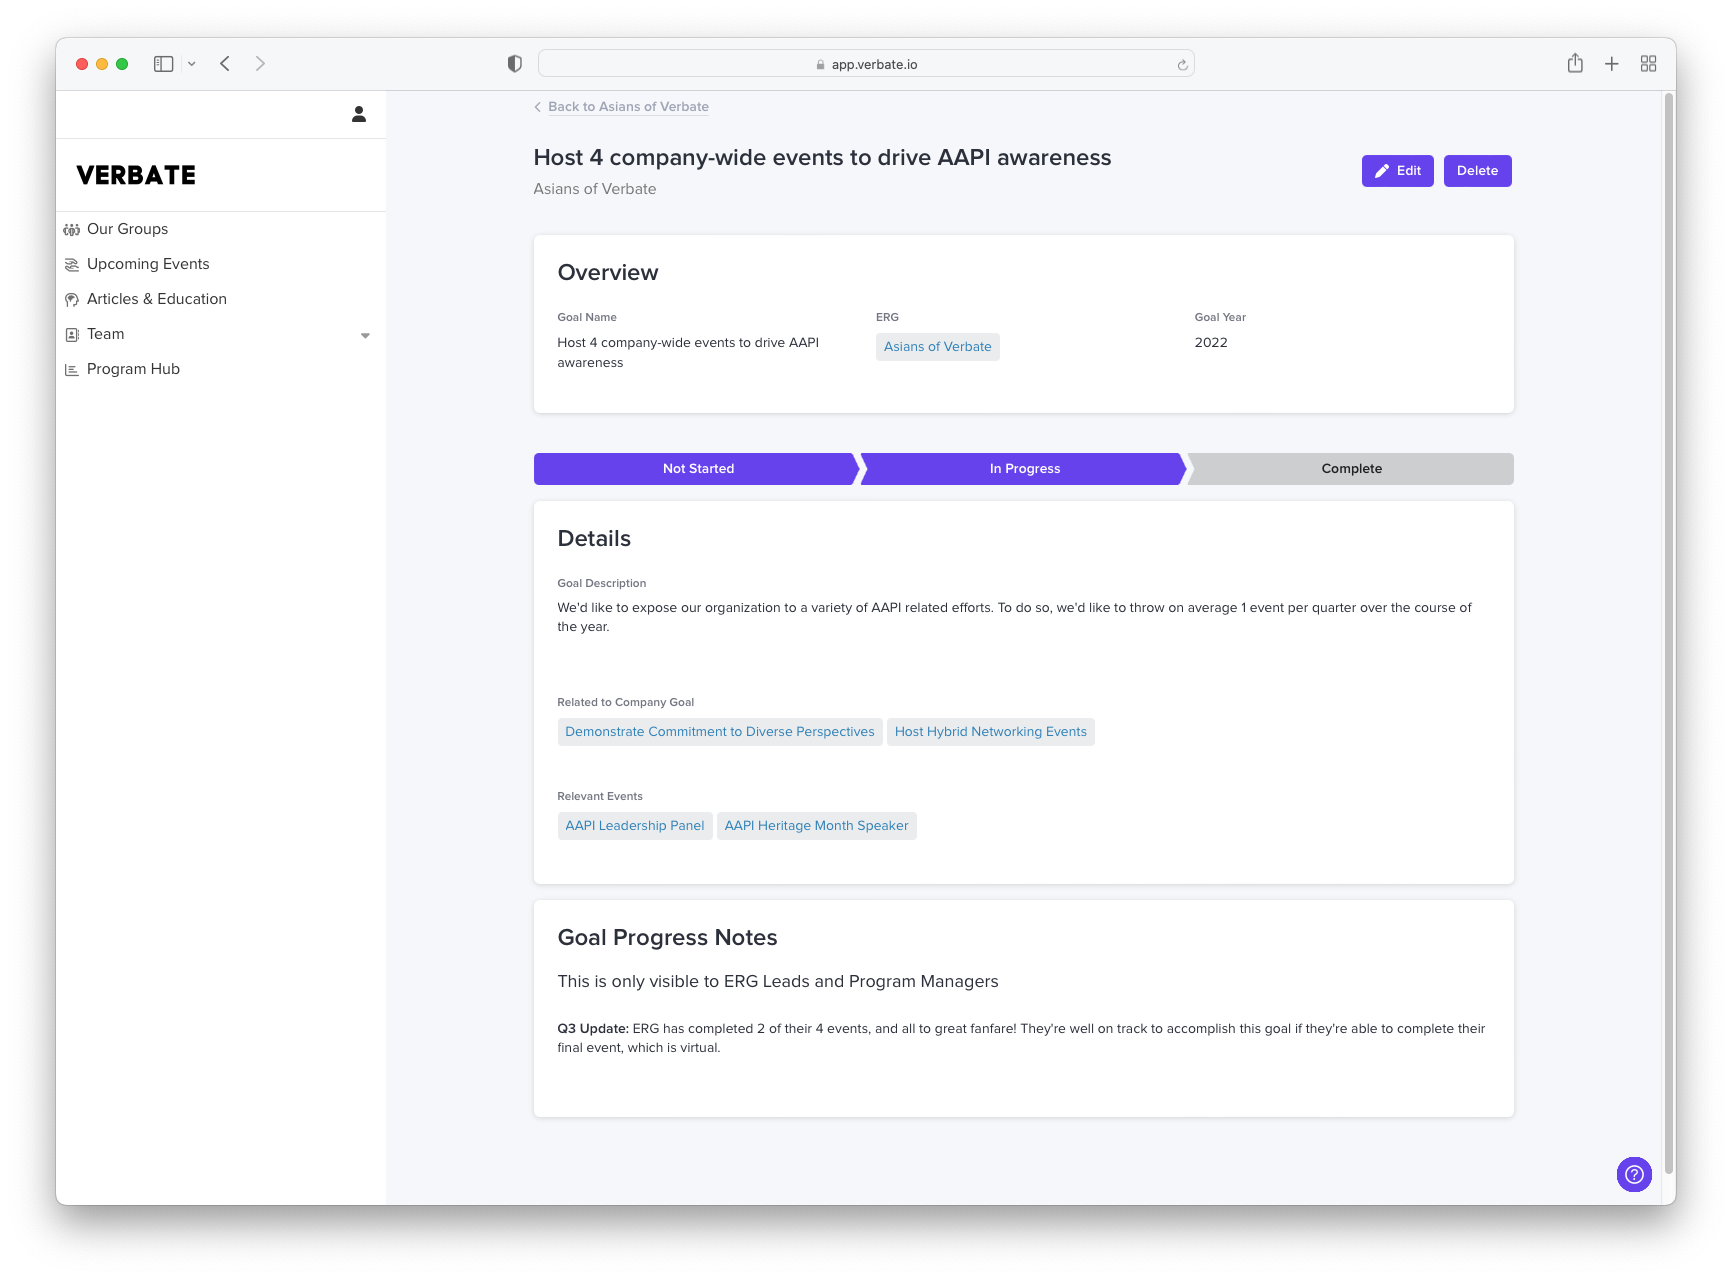Screen dimensions: 1732x1279
Task: Open Upcoming Events from the sidebar
Action: click(x=148, y=264)
